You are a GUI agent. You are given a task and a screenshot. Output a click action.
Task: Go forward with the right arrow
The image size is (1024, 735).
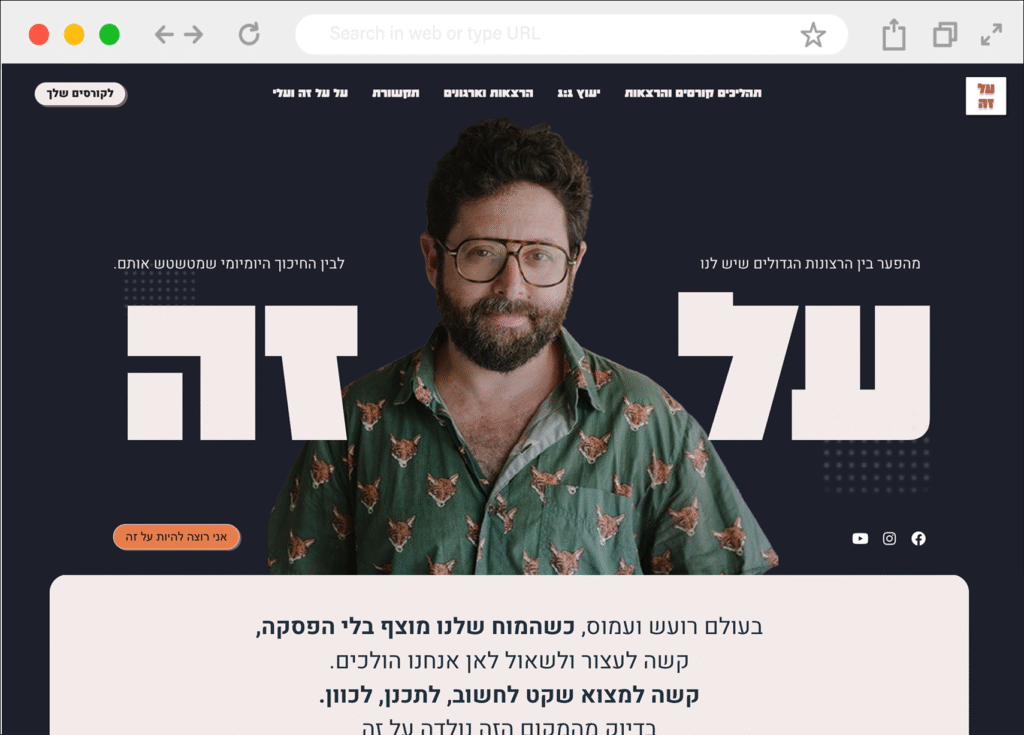click(193, 34)
